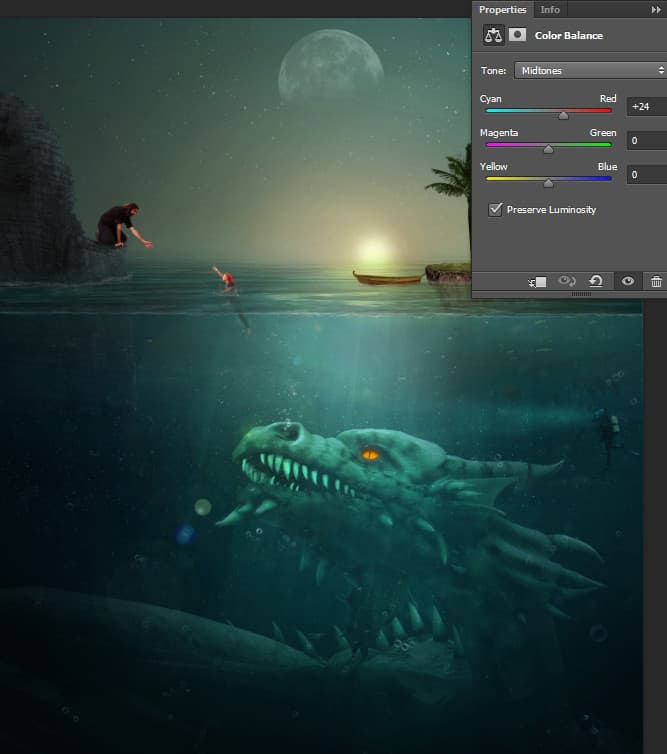The width and height of the screenshot is (667, 754).
Task: Uncheck Preserve Luminosity checkbox
Action: click(x=495, y=209)
